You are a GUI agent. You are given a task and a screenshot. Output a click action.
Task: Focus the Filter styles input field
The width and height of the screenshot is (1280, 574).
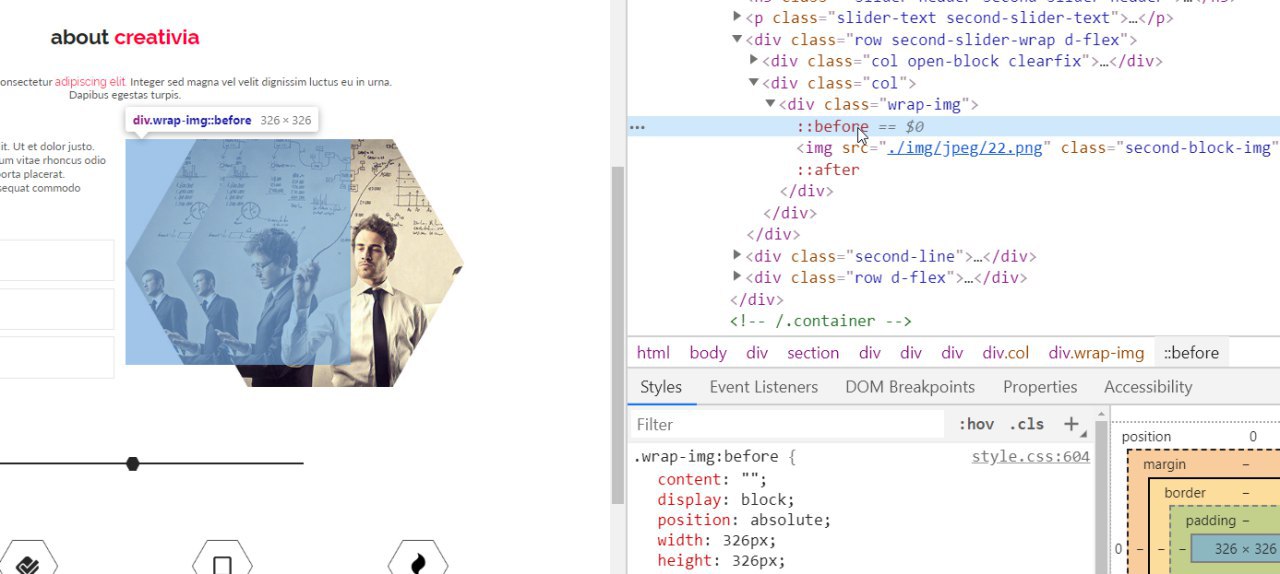point(790,424)
